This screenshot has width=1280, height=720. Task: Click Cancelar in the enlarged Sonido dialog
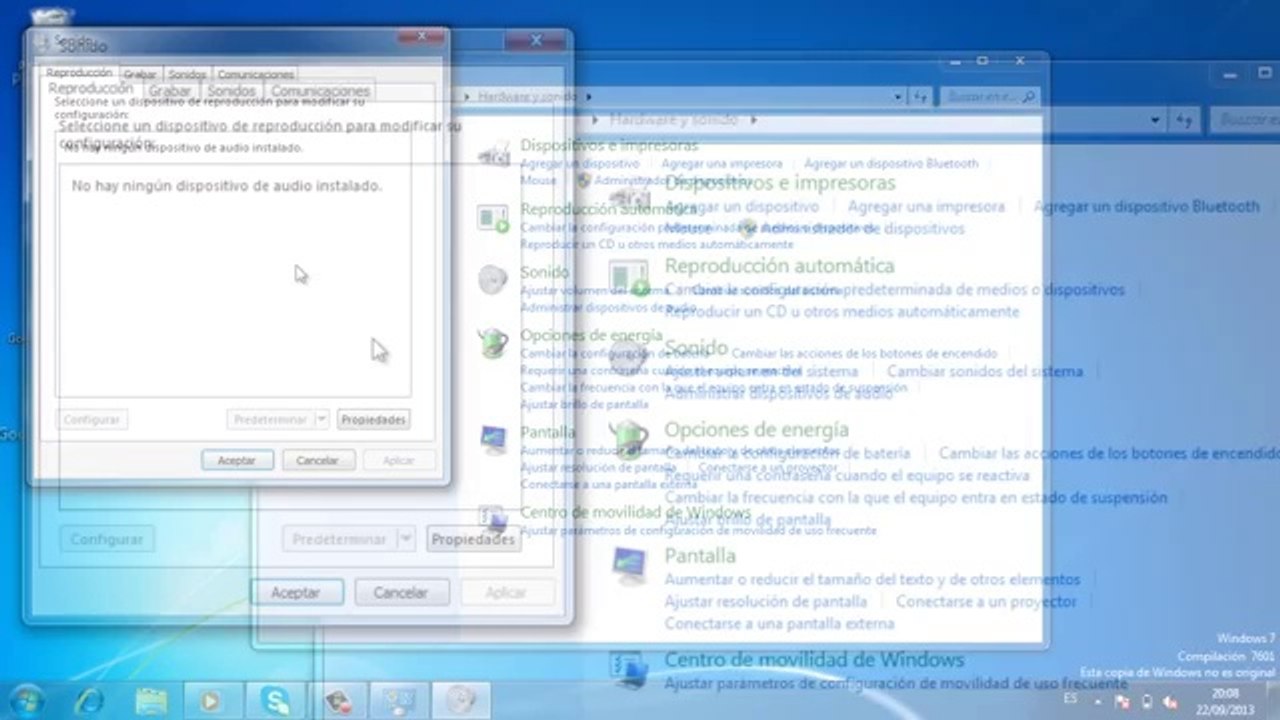click(401, 592)
